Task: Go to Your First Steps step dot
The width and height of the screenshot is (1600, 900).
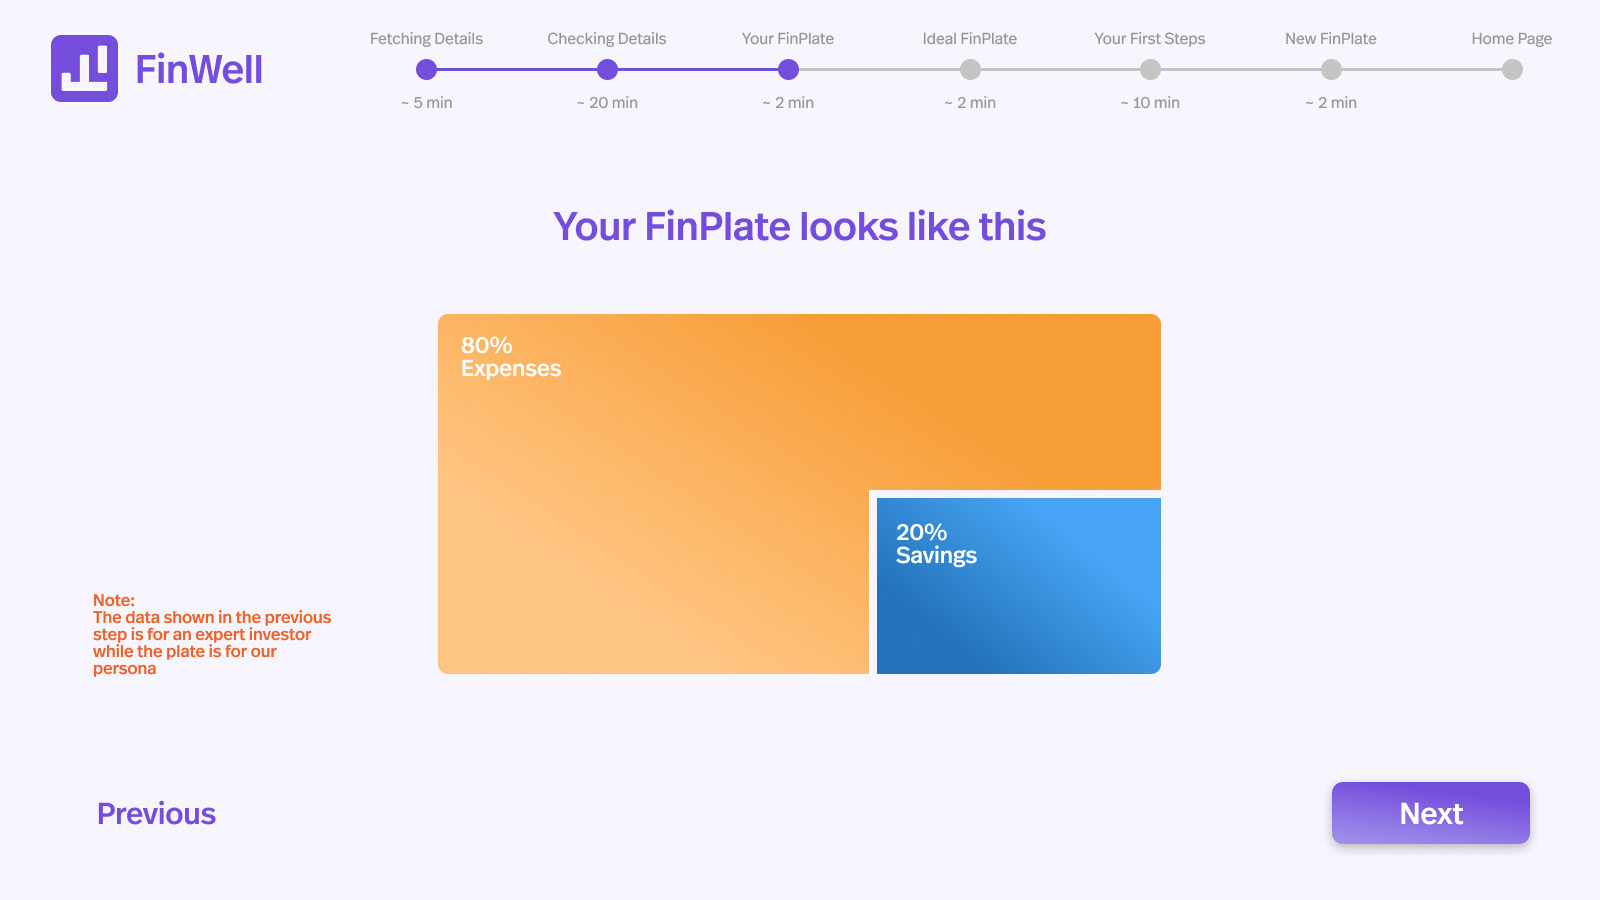Action: tap(1150, 70)
